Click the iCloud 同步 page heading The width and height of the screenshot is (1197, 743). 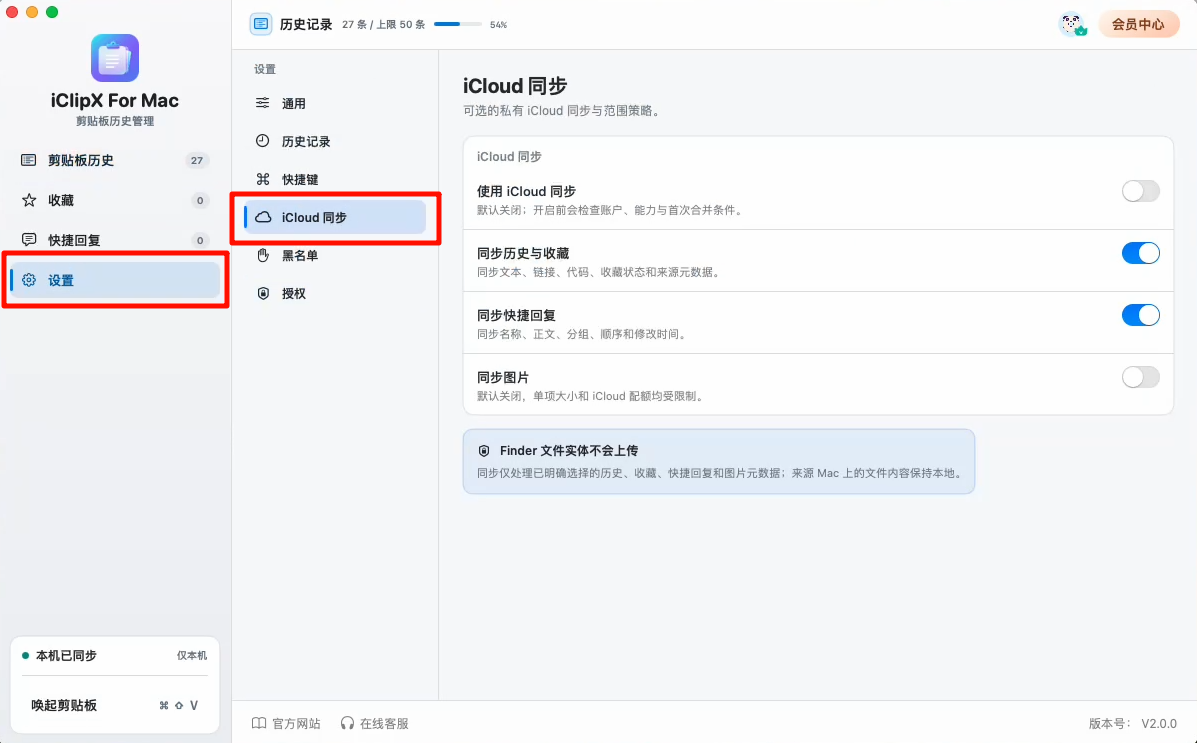pyautogui.click(x=515, y=86)
